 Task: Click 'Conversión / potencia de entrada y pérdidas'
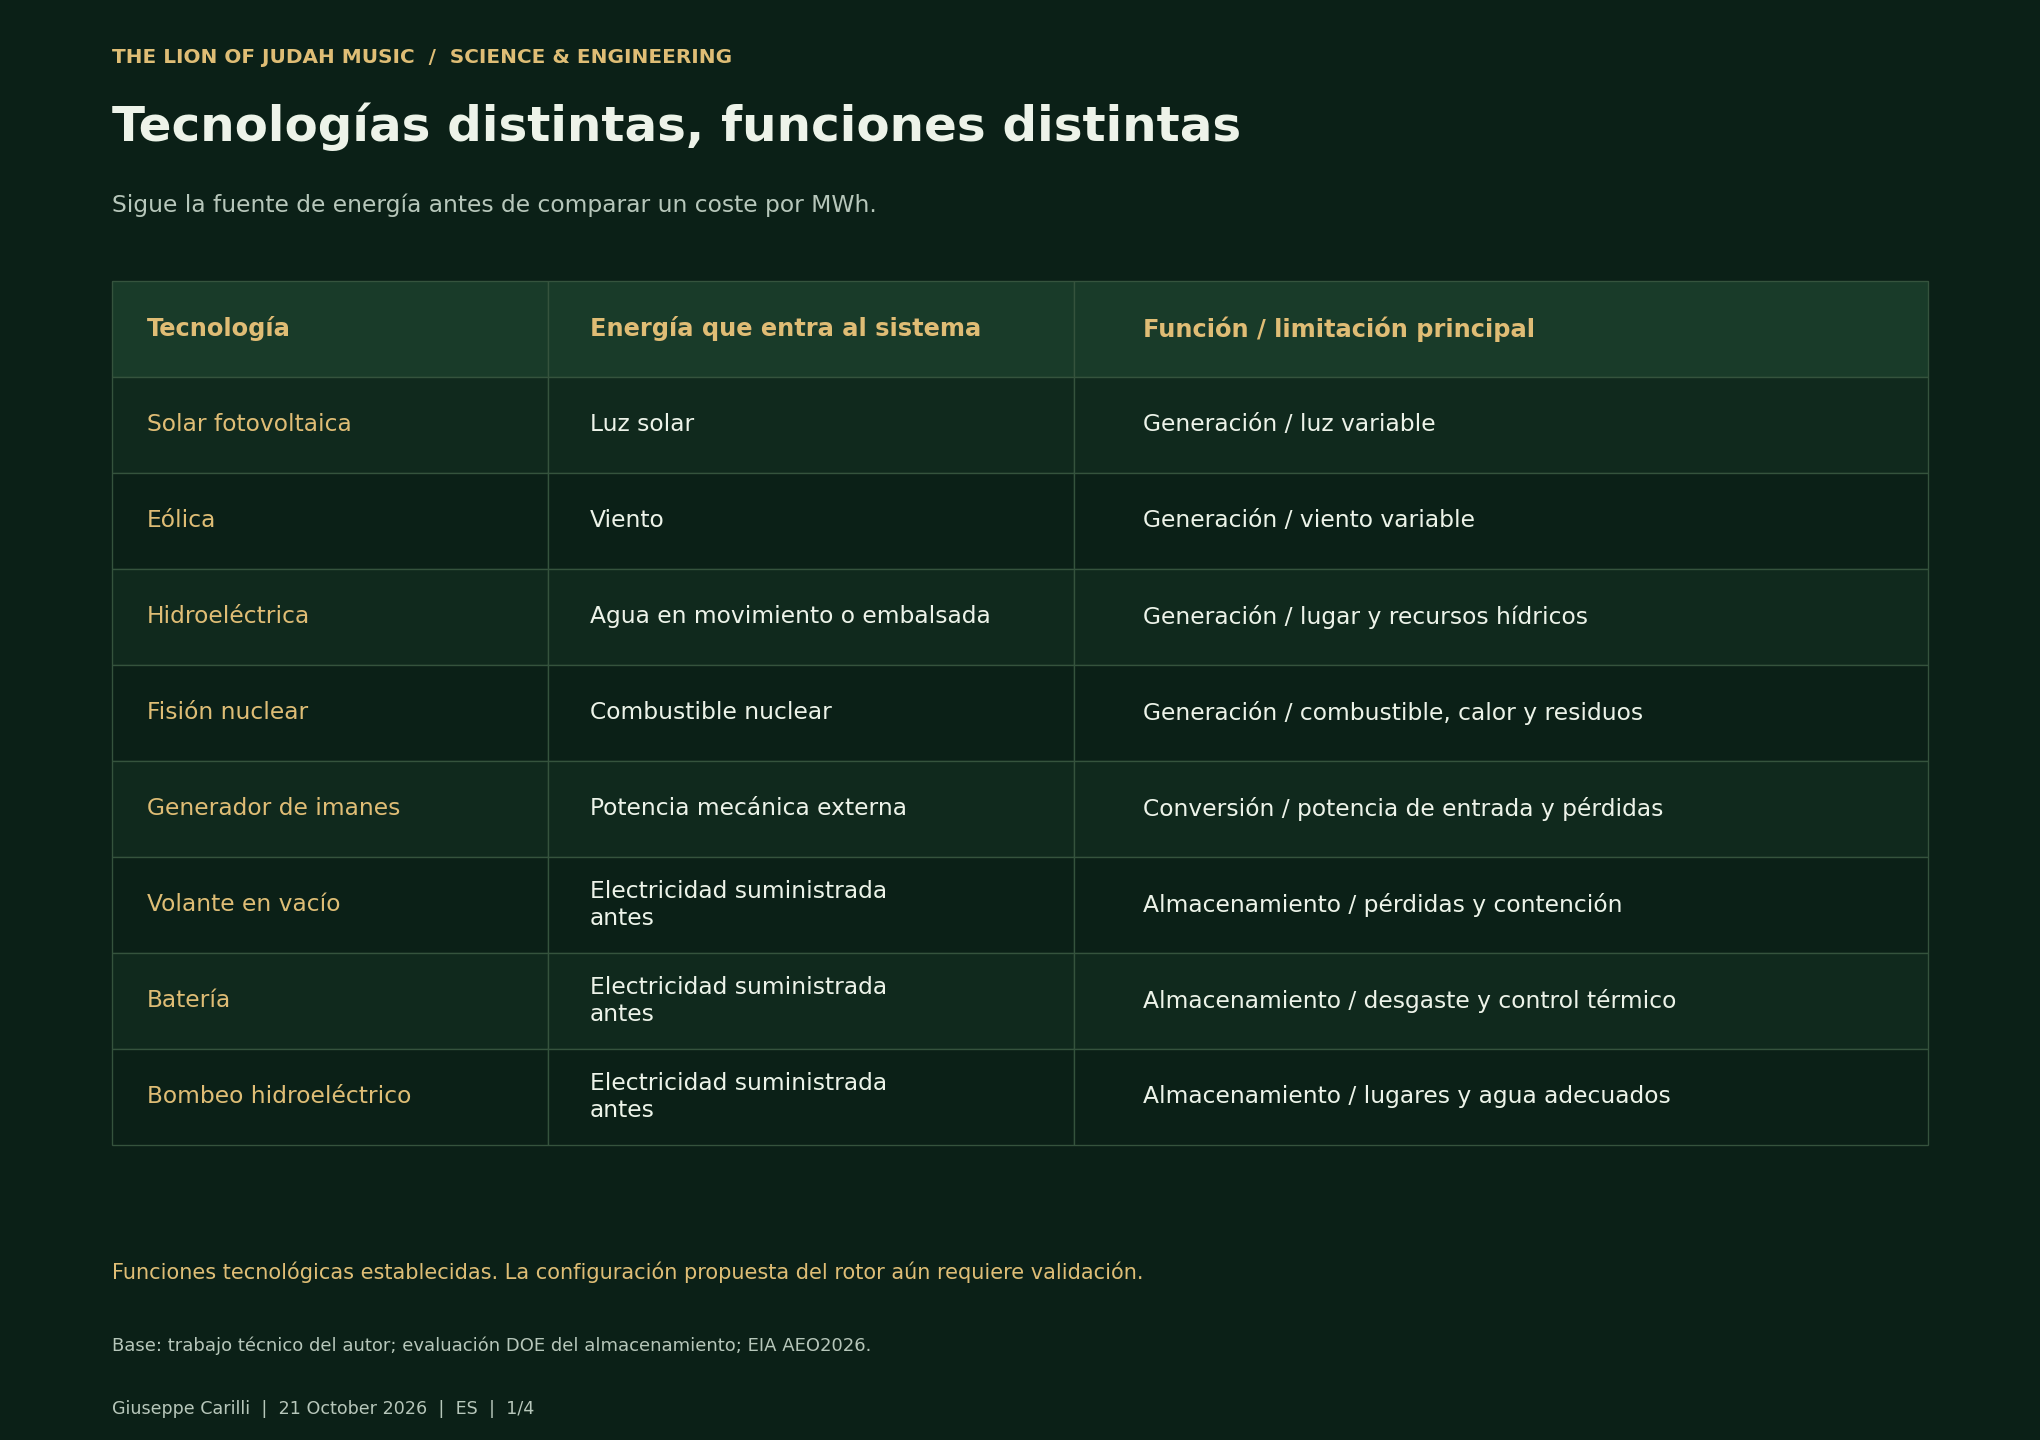[1403, 809]
